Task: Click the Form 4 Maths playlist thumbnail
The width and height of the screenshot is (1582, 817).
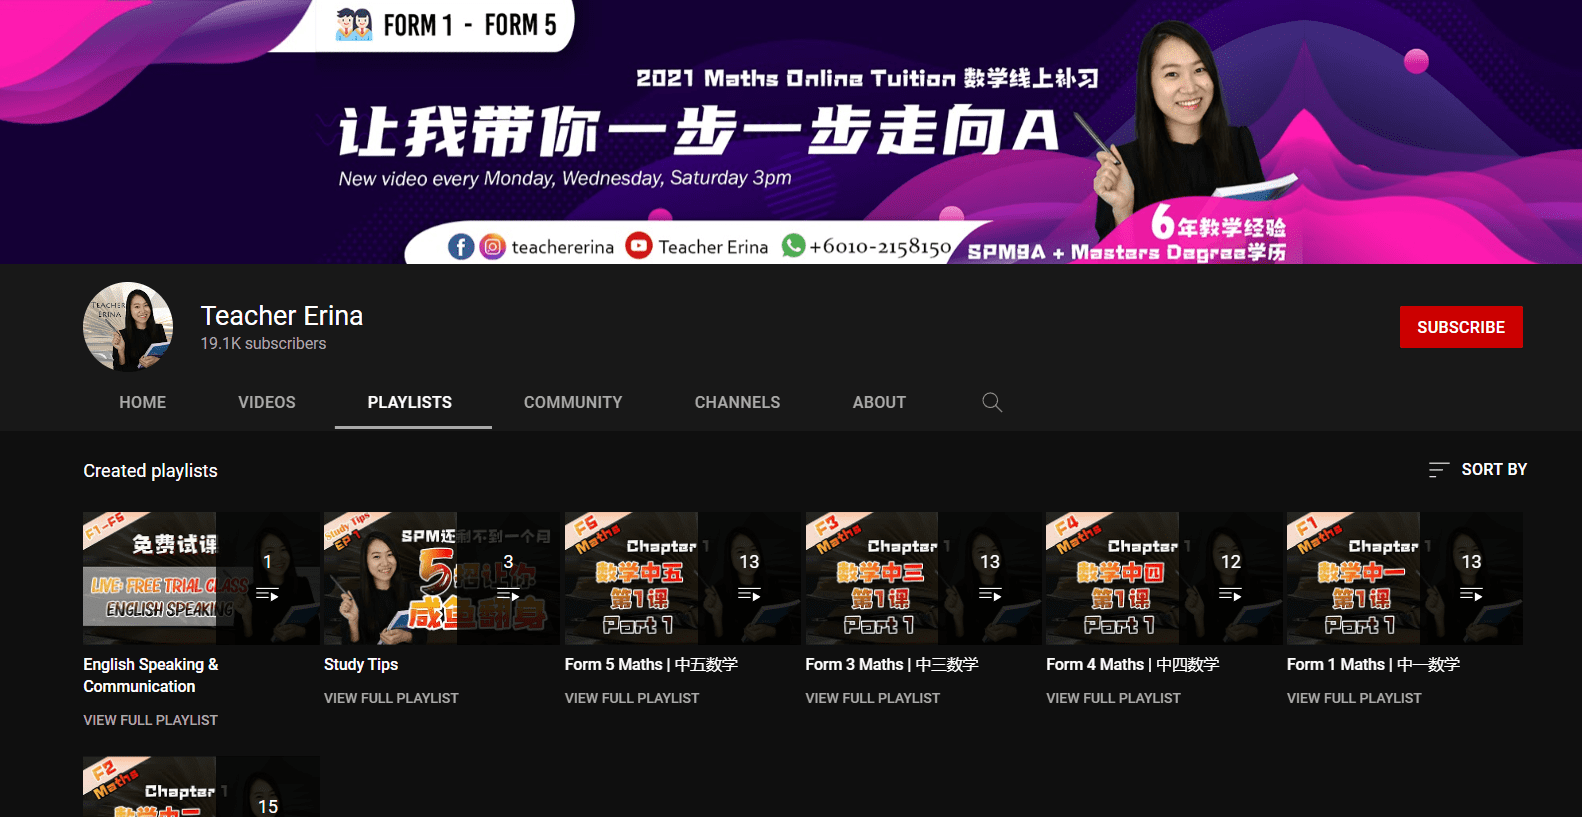Action: (x=1164, y=578)
